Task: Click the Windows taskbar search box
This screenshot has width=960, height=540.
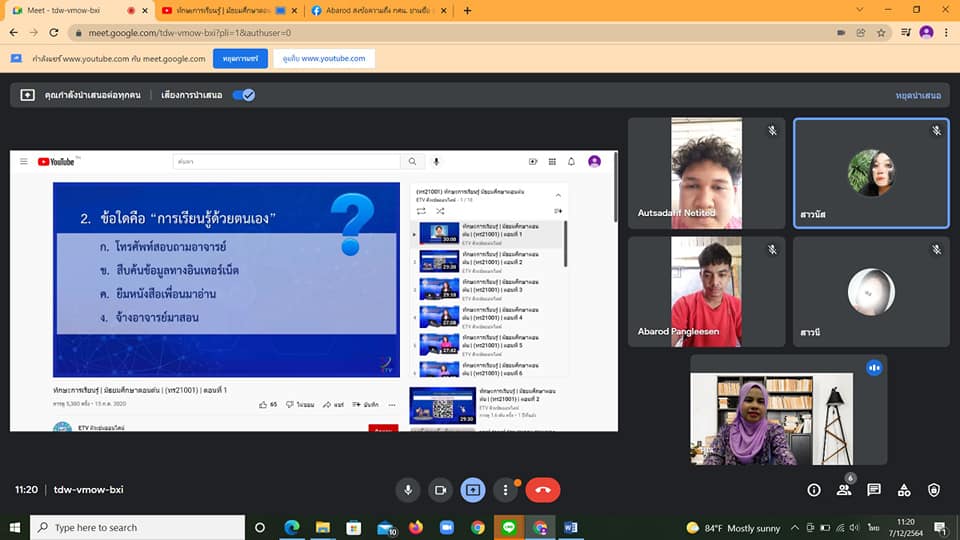Action: 138,527
